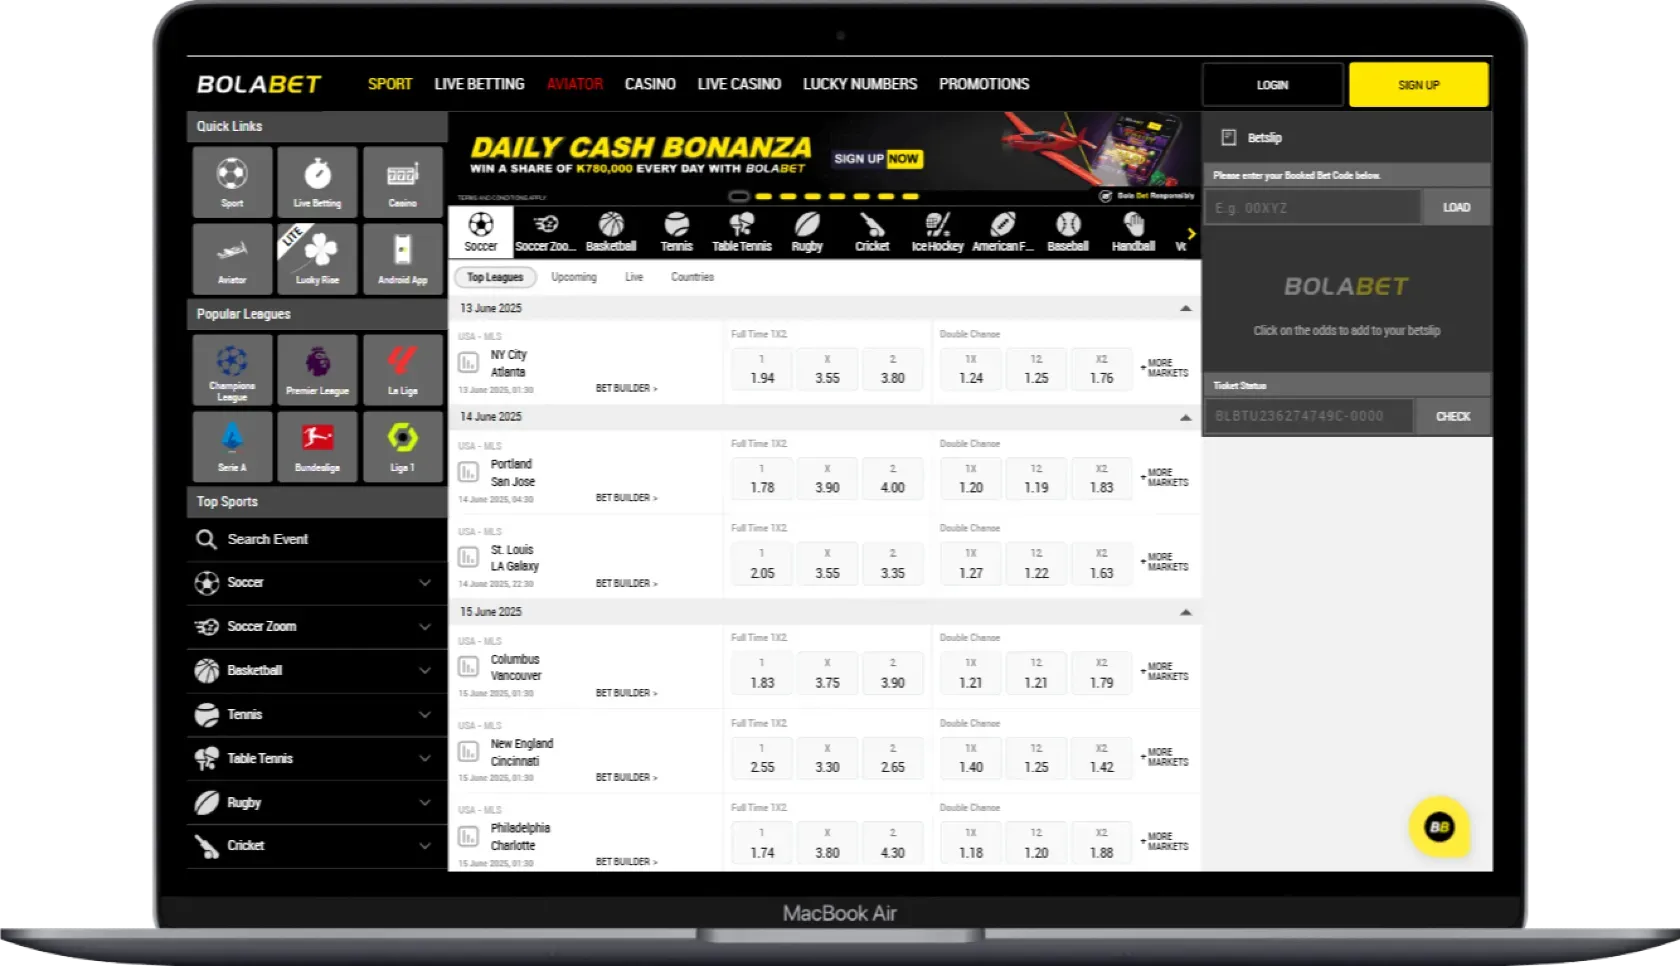Collapse the 15 June 2025 section
This screenshot has height=966, width=1680.
pos(1186,612)
